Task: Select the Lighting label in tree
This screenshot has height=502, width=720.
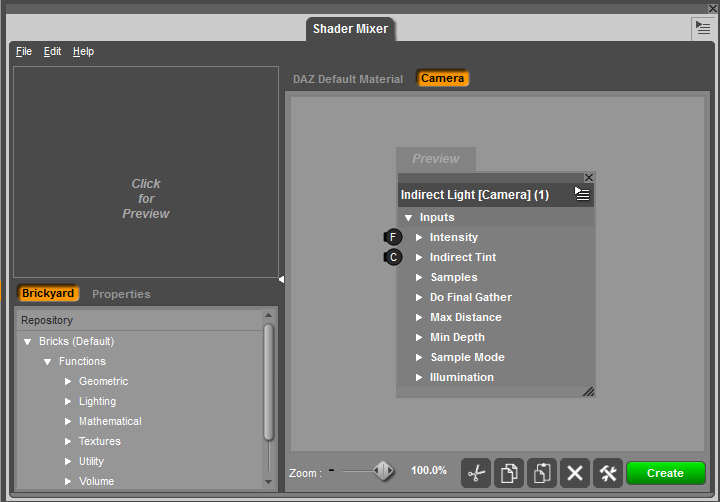Action: tap(97, 401)
